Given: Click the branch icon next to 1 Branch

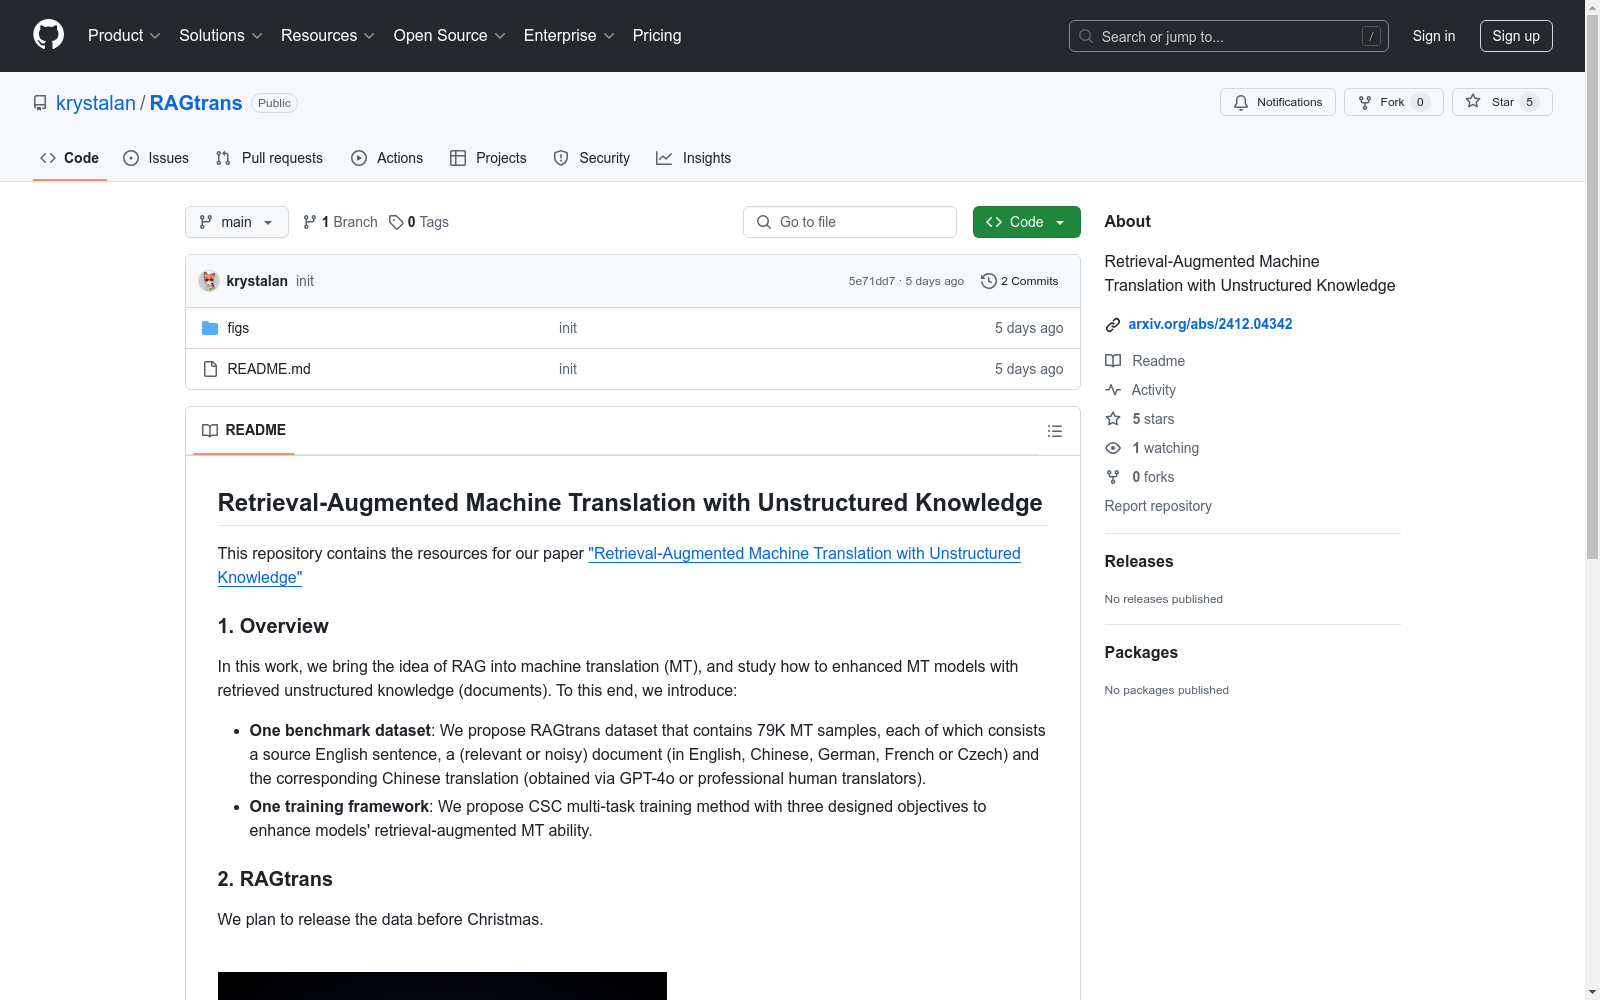Looking at the screenshot, I should click(x=310, y=222).
